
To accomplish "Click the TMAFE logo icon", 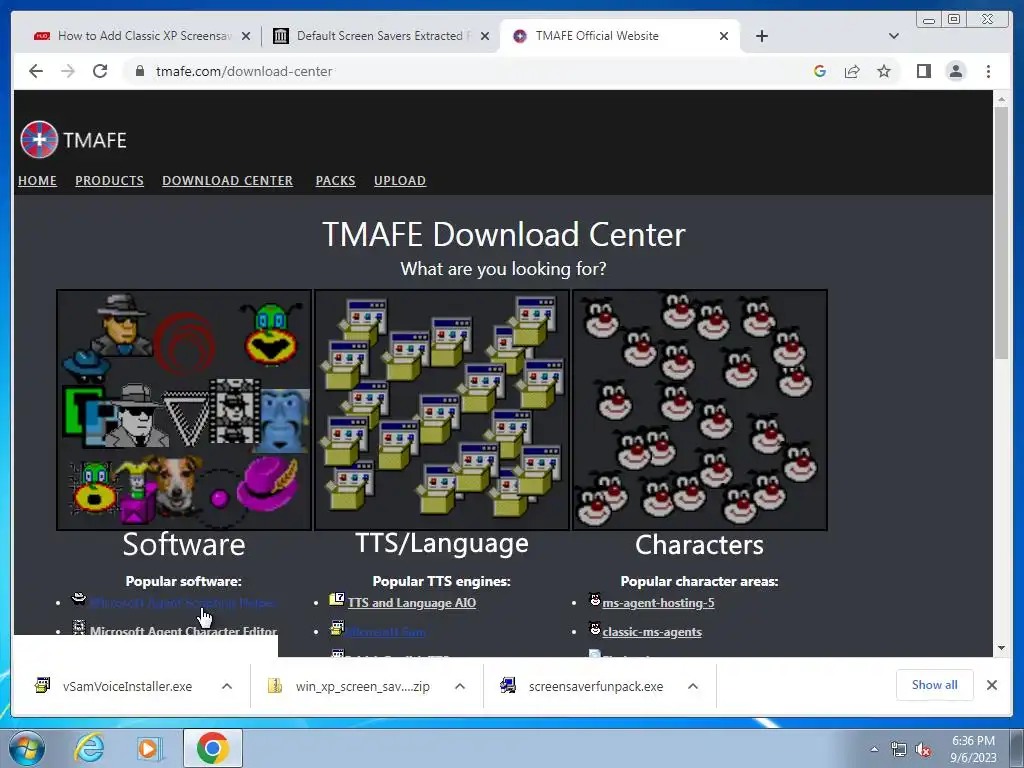I will 39,140.
